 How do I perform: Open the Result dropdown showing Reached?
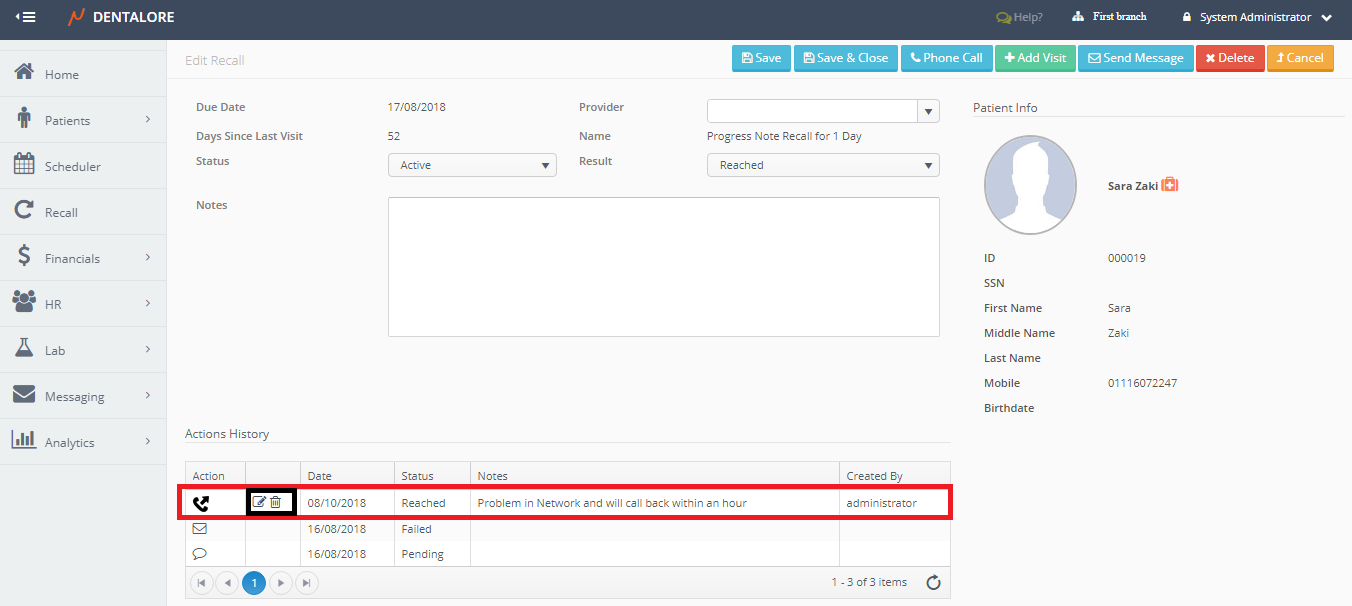click(x=822, y=165)
